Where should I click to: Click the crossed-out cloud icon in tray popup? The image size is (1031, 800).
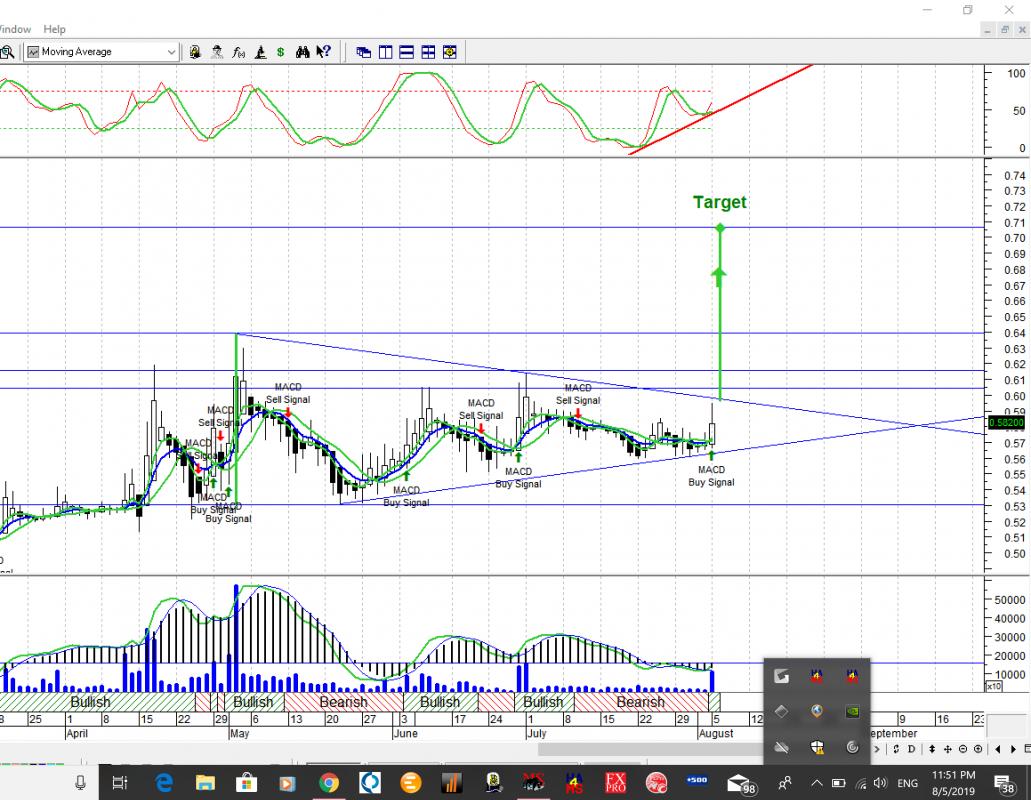781,747
